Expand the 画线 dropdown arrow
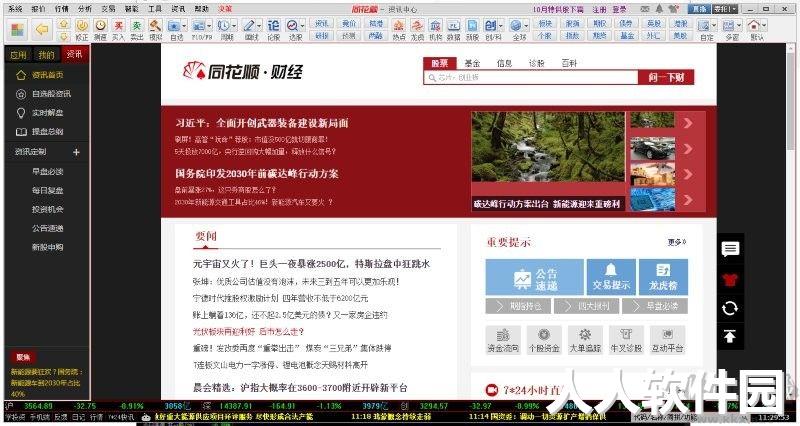Viewport: 800px width, 426px height. coord(259,25)
